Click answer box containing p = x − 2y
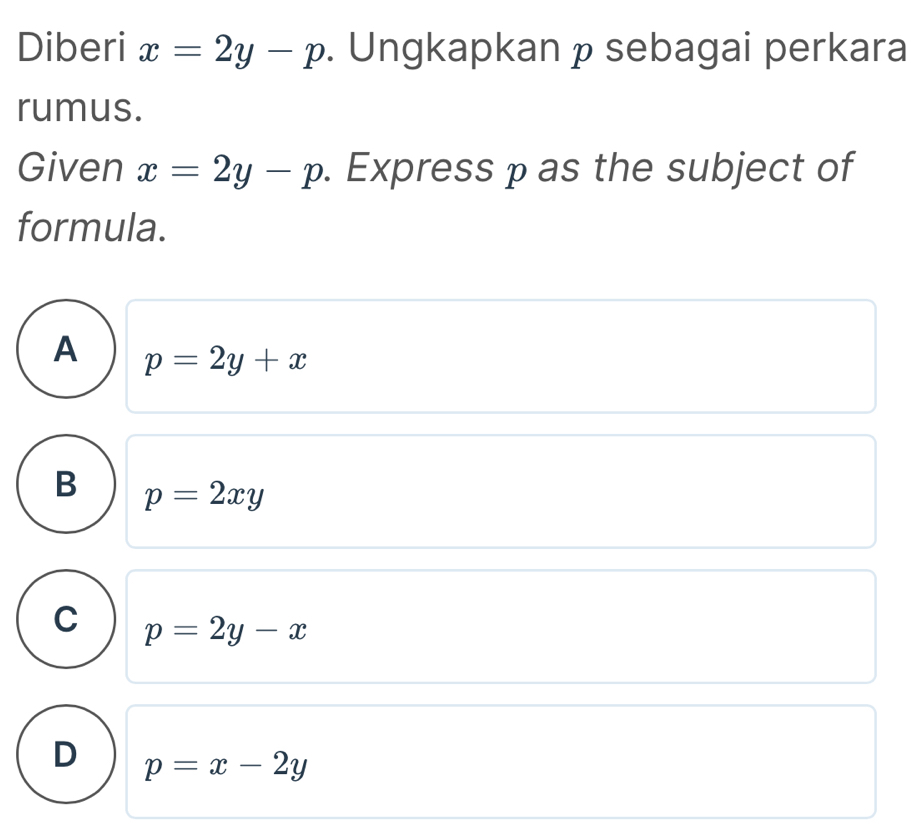922x831 pixels. click(500, 761)
